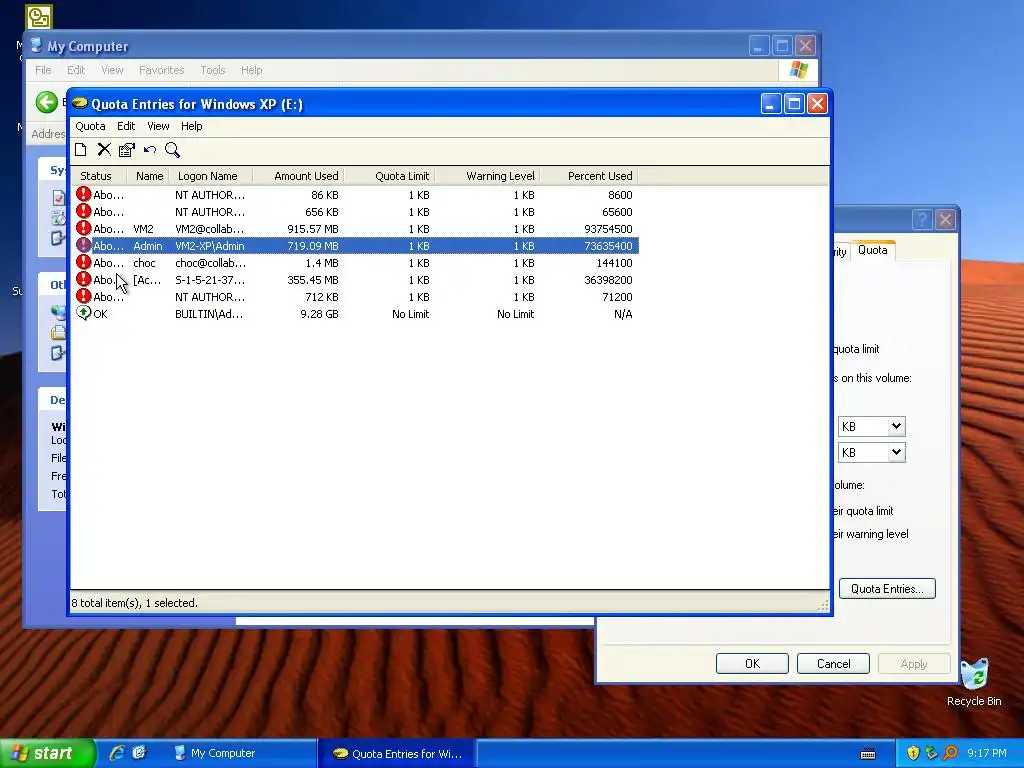Click the Quota Entries taskbar button

[x=397, y=753]
